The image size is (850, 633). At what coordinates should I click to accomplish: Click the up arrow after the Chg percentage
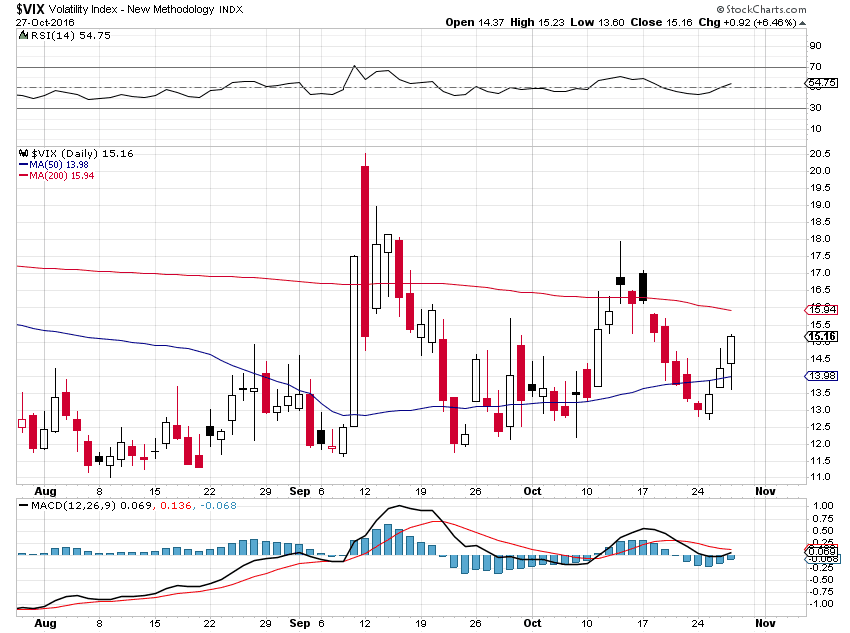tap(802, 23)
